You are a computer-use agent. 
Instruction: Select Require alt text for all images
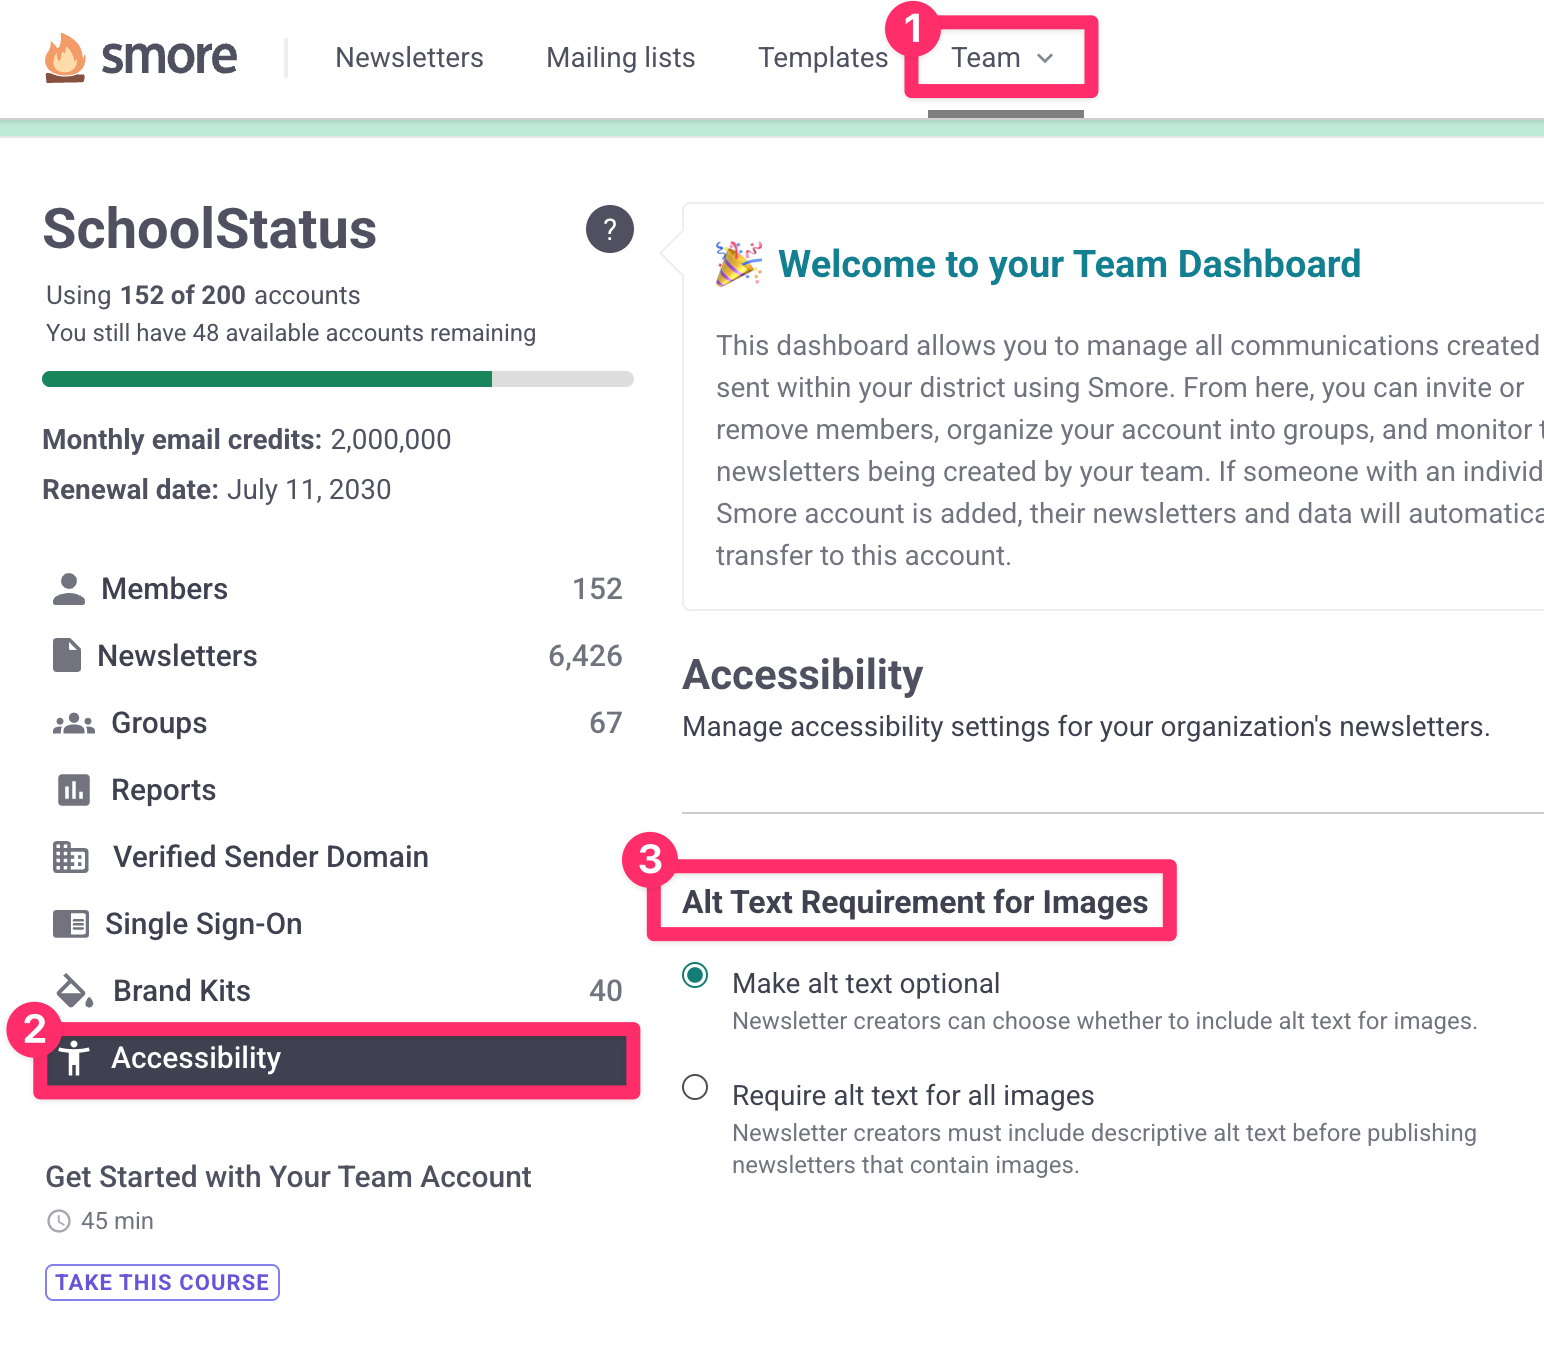[696, 1087]
